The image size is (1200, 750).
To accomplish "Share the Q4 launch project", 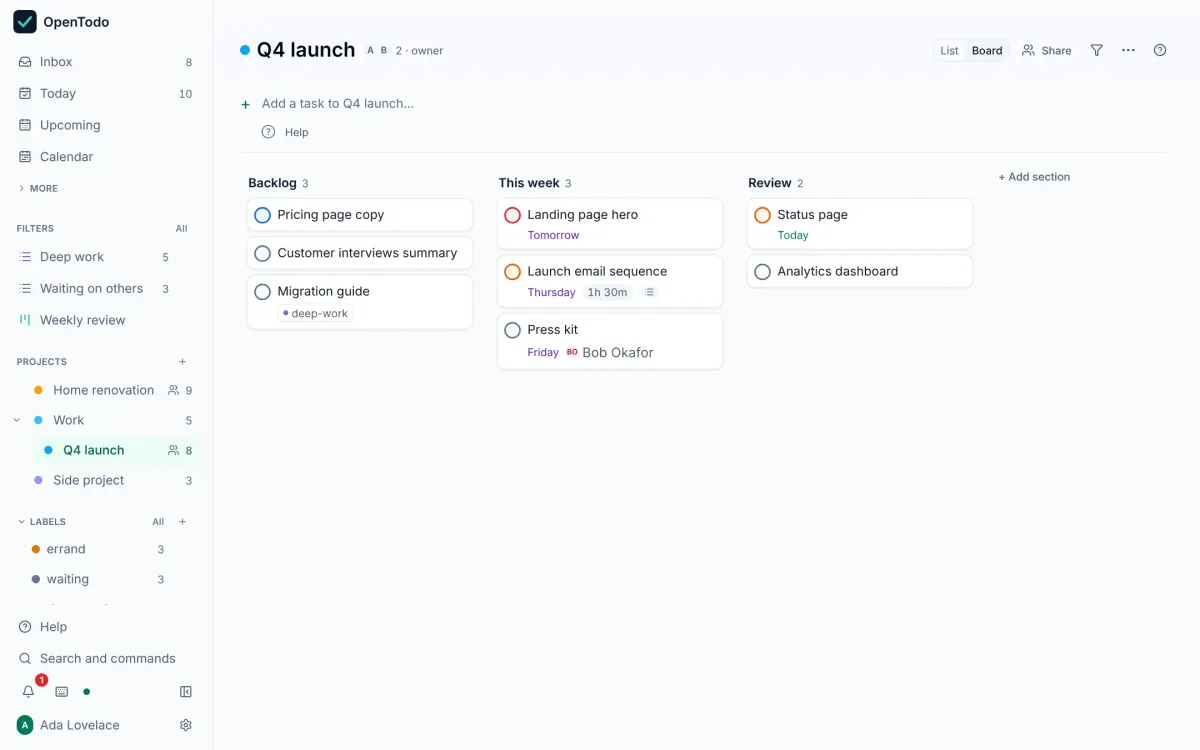I will point(1047,51).
